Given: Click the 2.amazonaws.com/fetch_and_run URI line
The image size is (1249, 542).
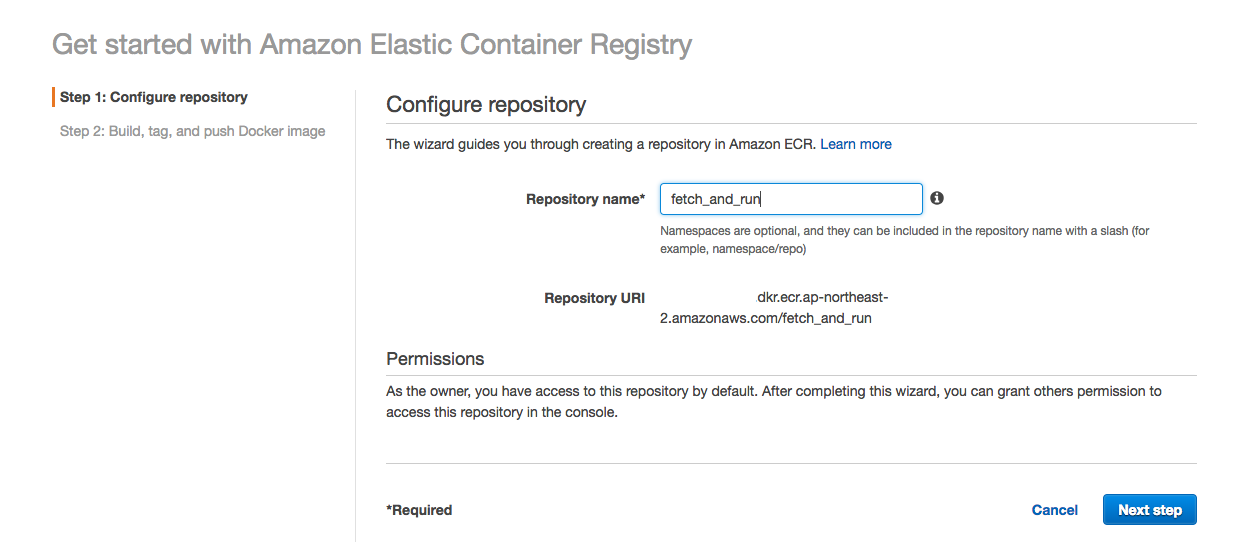Looking at the screenshot, I should [766, 318].
